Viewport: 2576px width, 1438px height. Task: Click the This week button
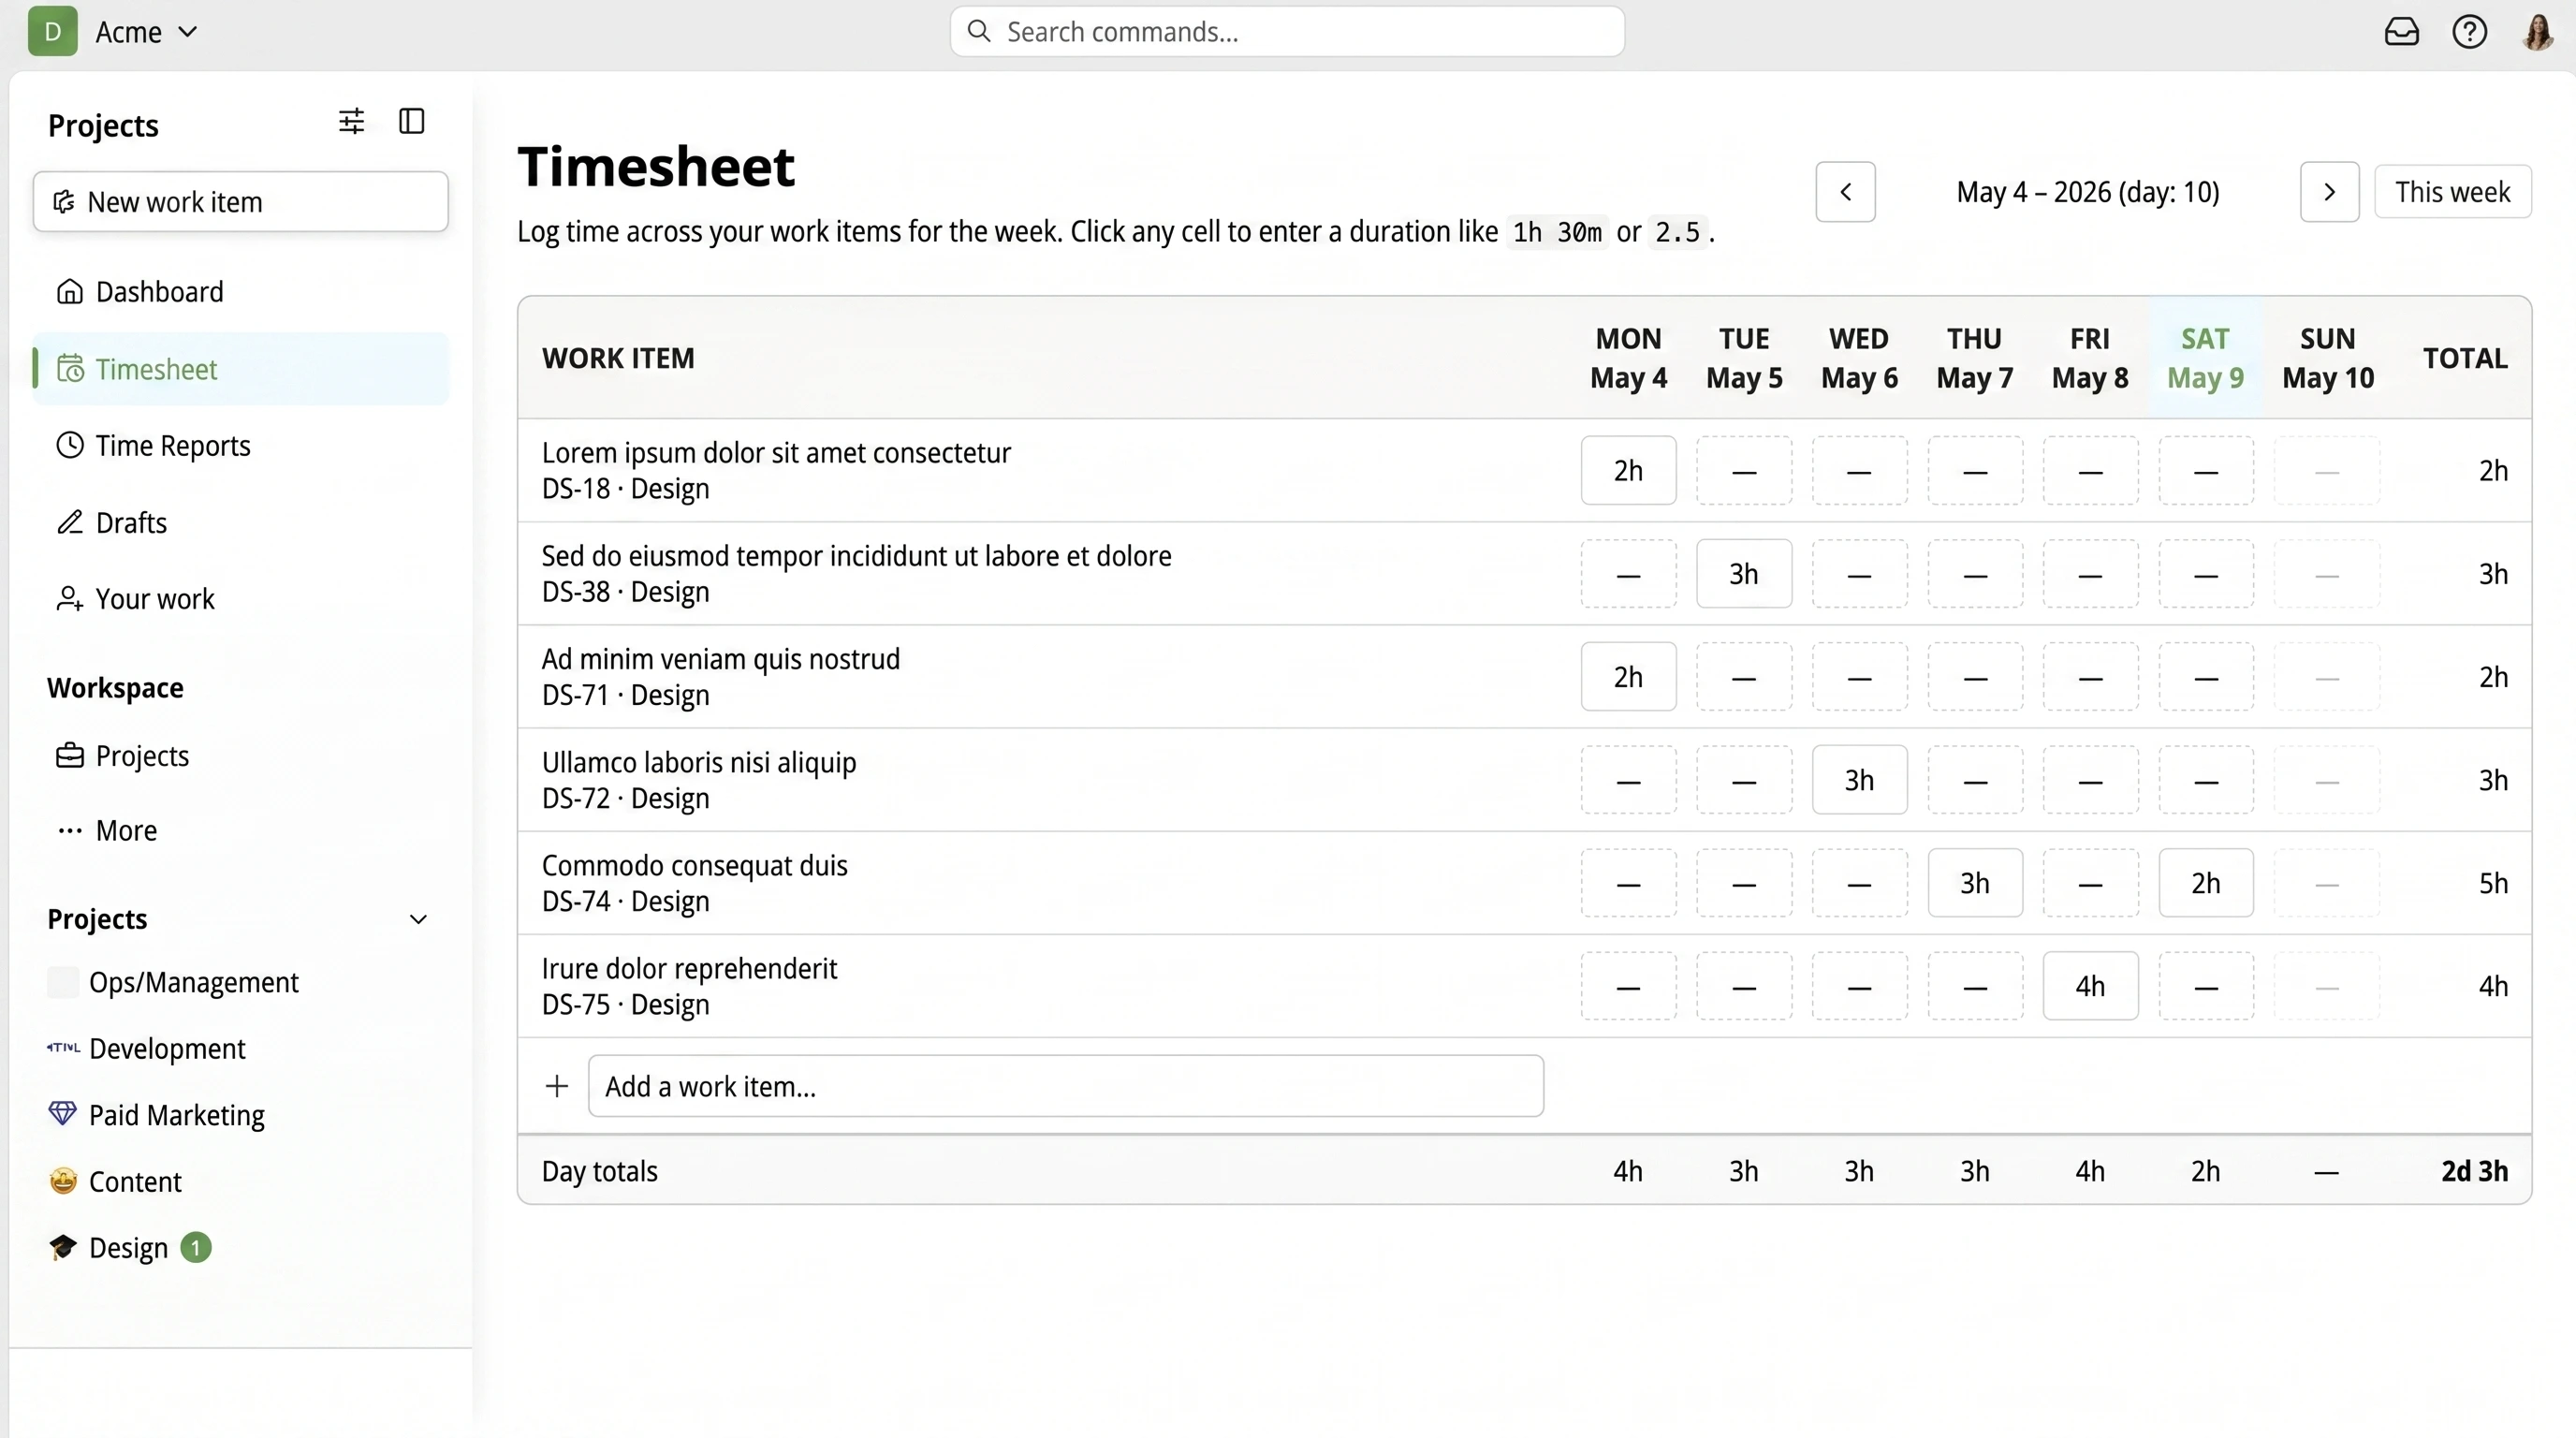coord(2452,192)
